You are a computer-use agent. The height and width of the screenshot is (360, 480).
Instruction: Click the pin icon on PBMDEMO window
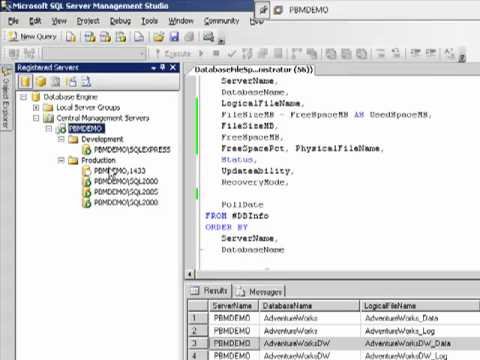coord(263,10)
